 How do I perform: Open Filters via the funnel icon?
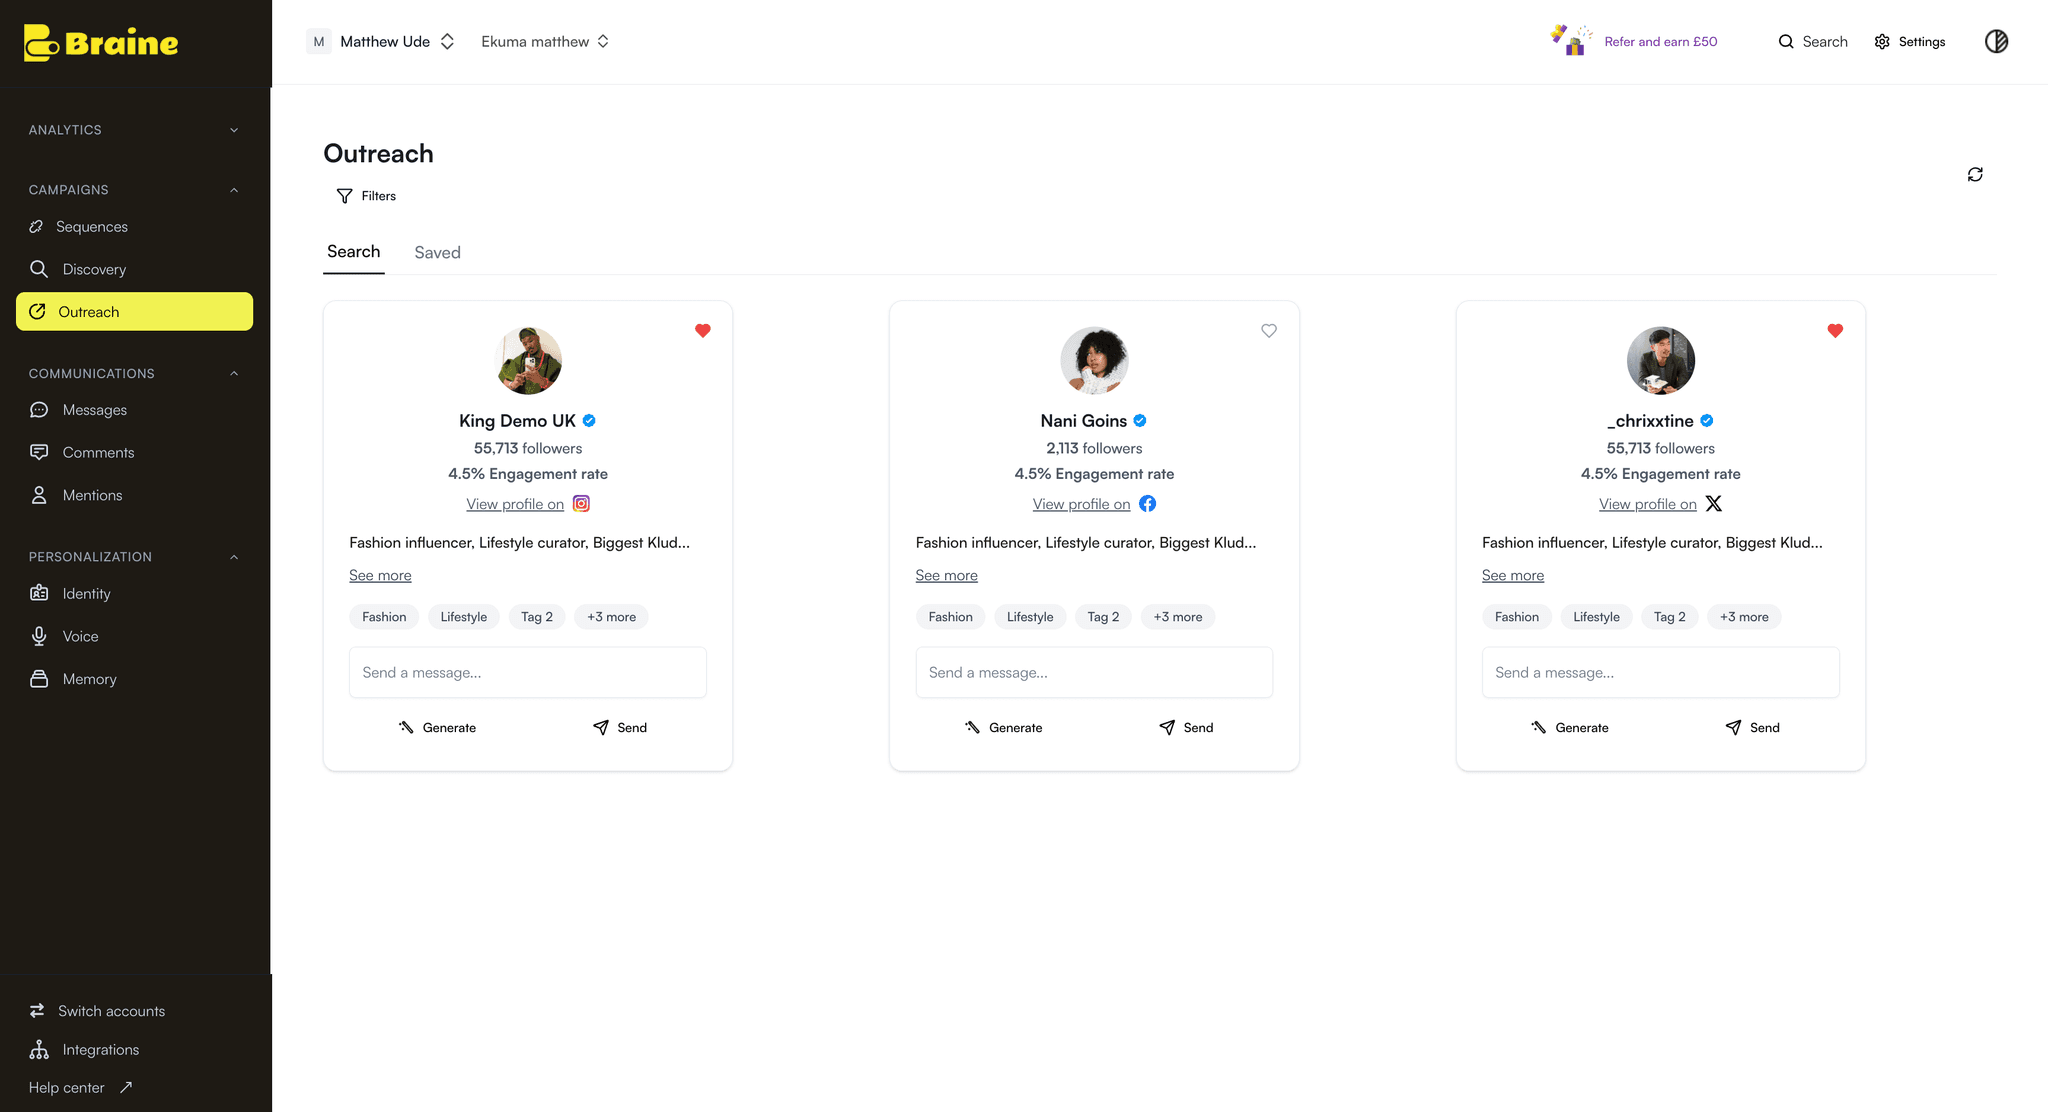click(x=345, y=196)
